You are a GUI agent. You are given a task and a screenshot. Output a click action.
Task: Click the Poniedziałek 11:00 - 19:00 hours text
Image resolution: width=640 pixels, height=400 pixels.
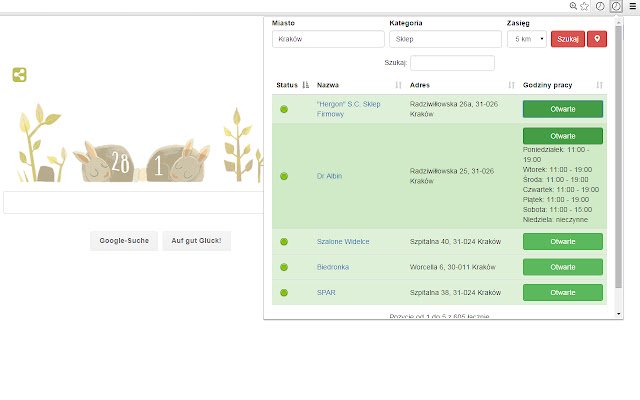(x=556, y=154)
